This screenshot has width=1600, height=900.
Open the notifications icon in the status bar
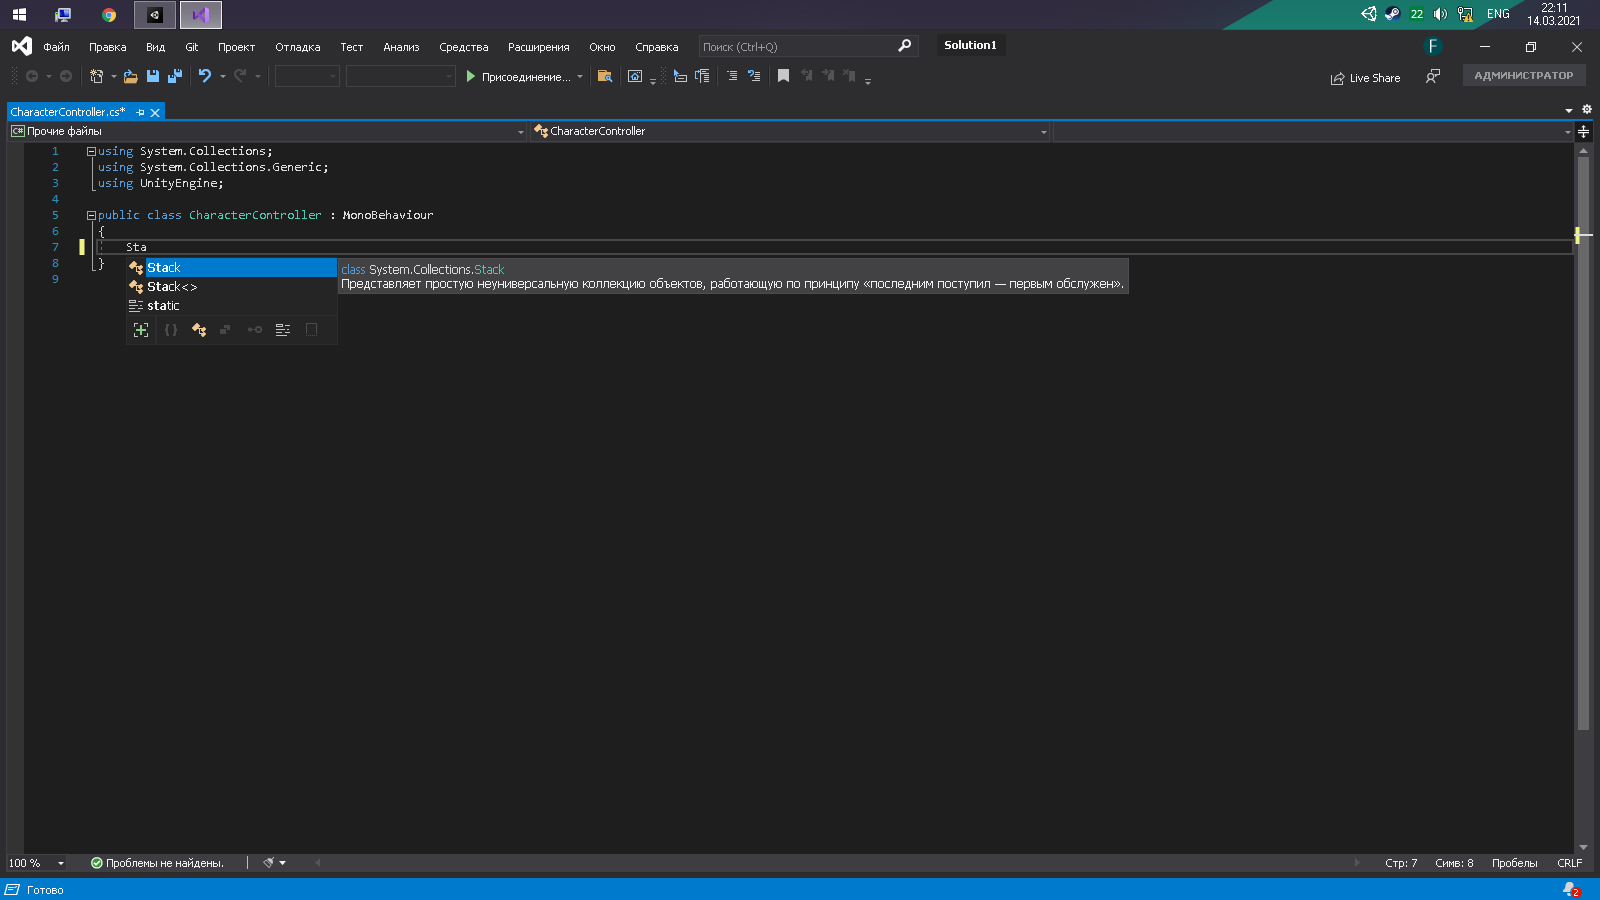pyautogui.click(x=1571, y=889)
